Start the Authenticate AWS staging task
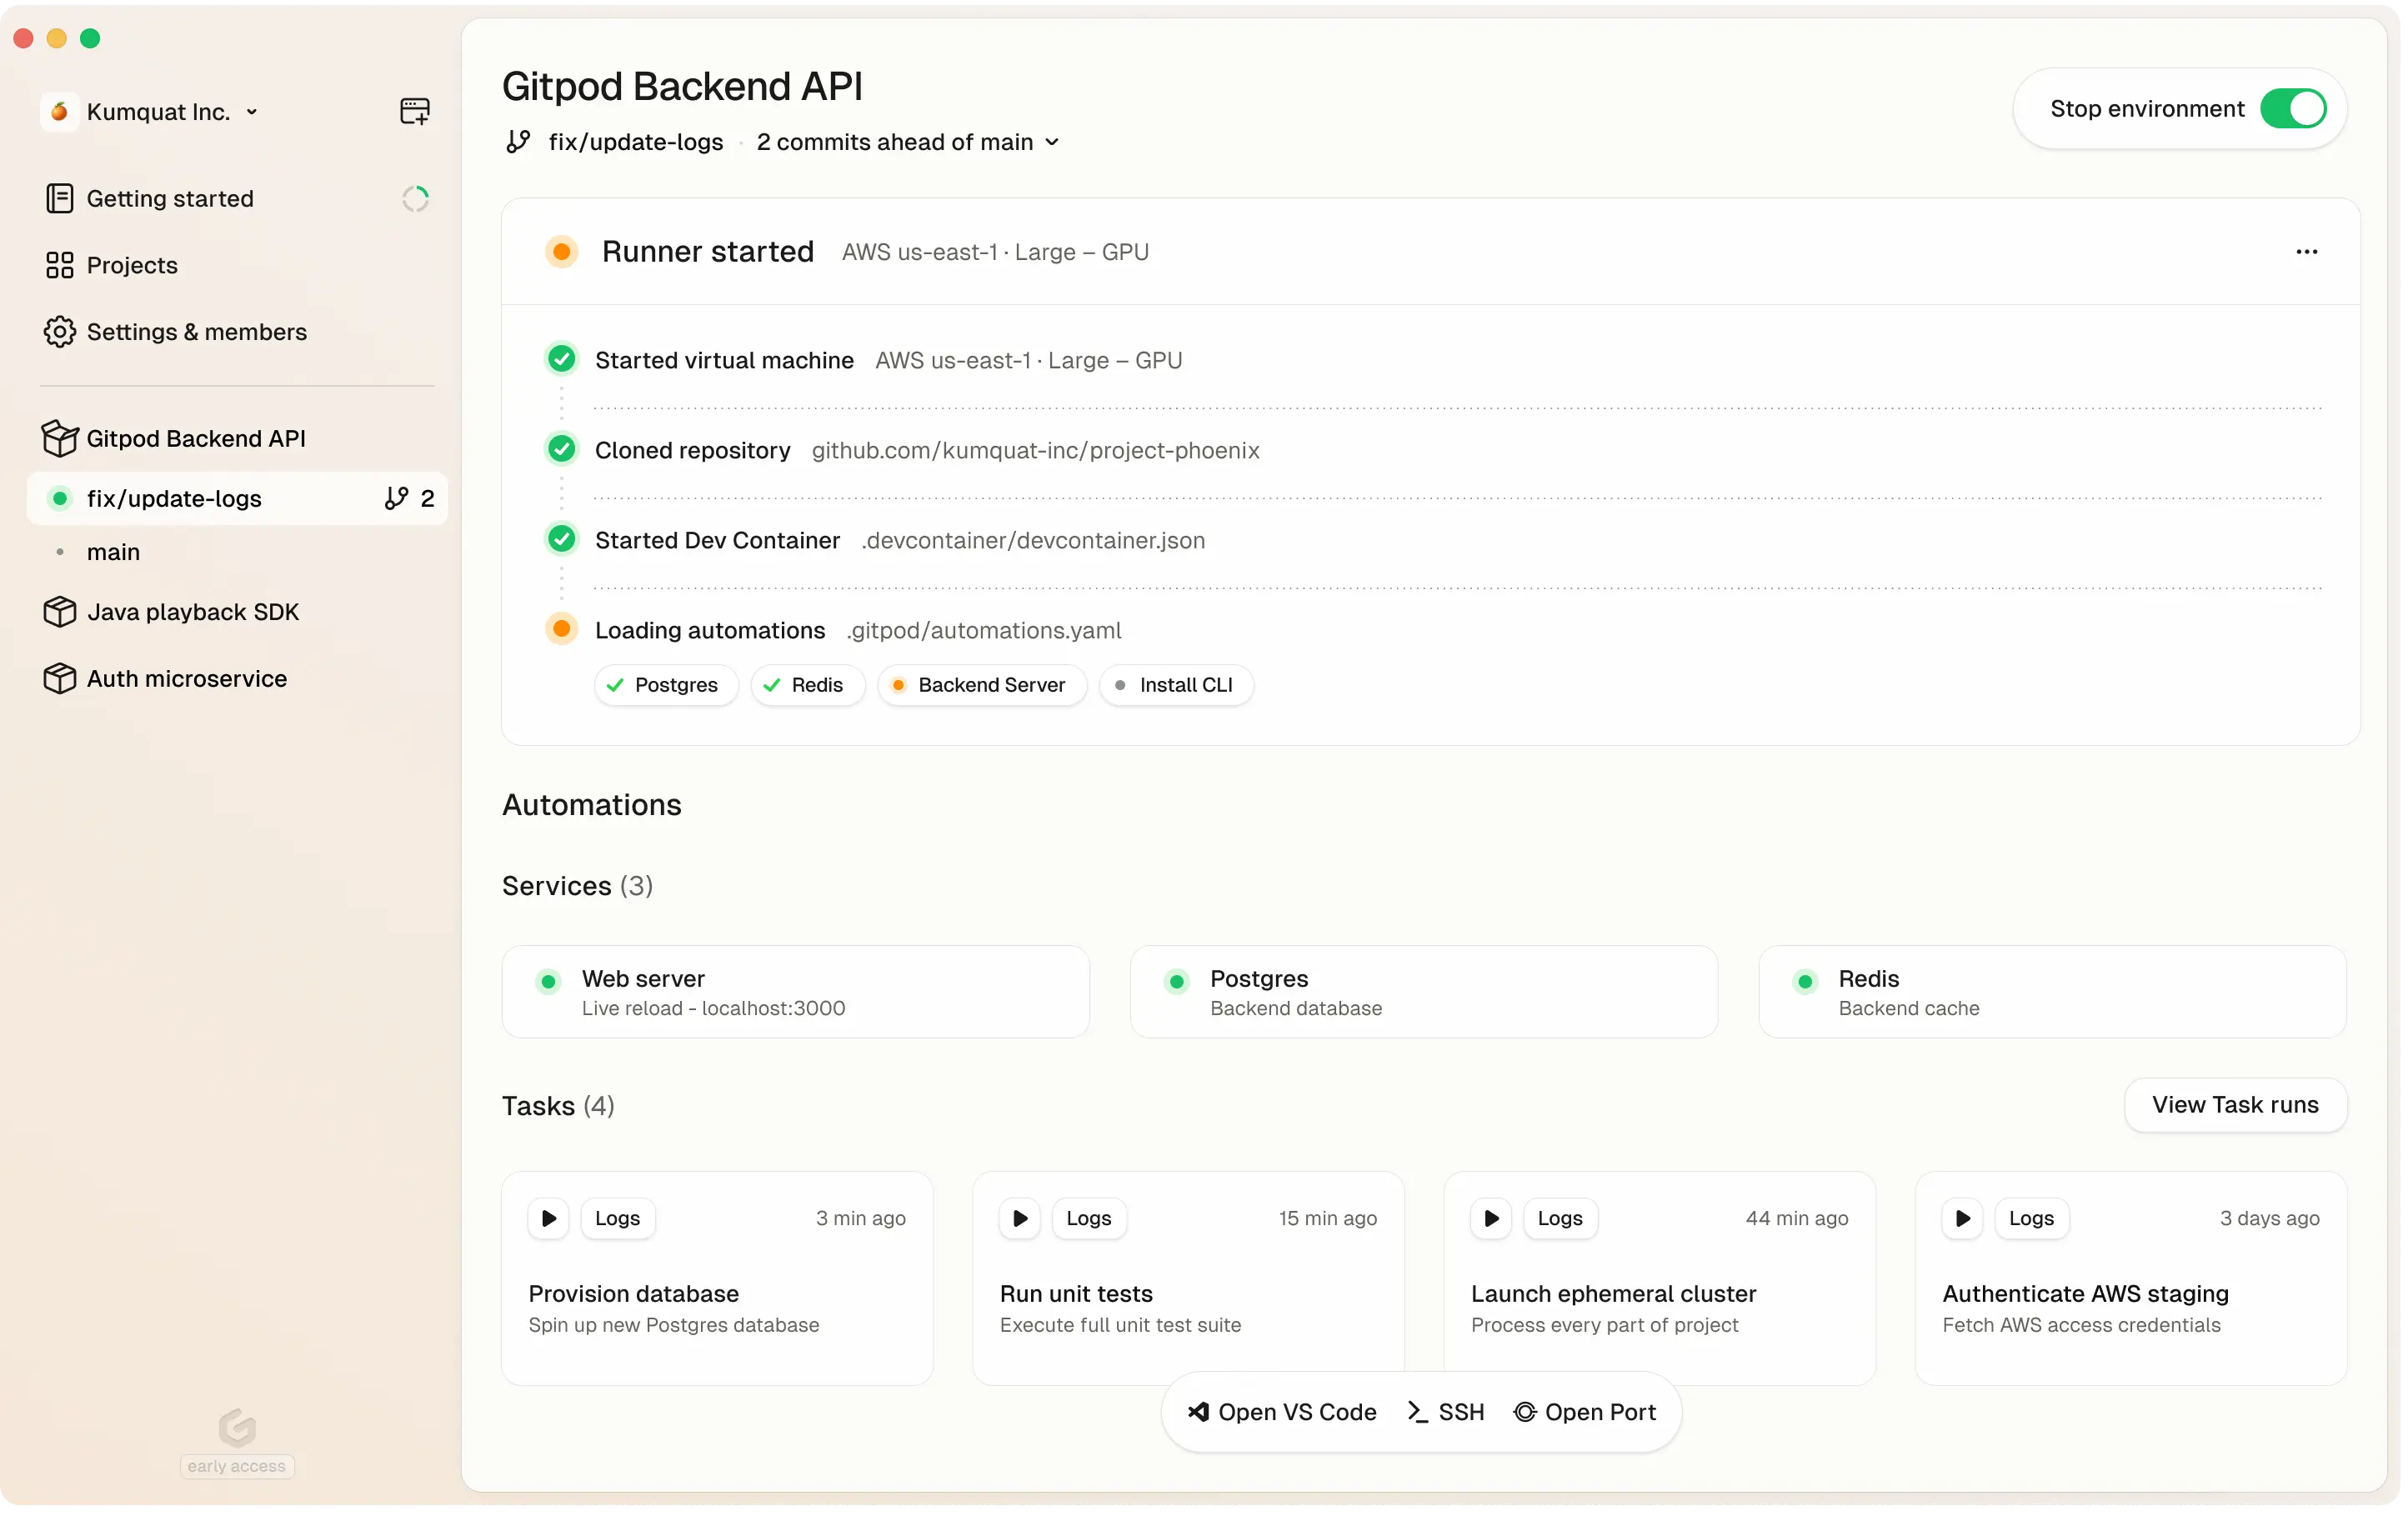Screen dimensions: 2408x1516 click(1962, 1219)
